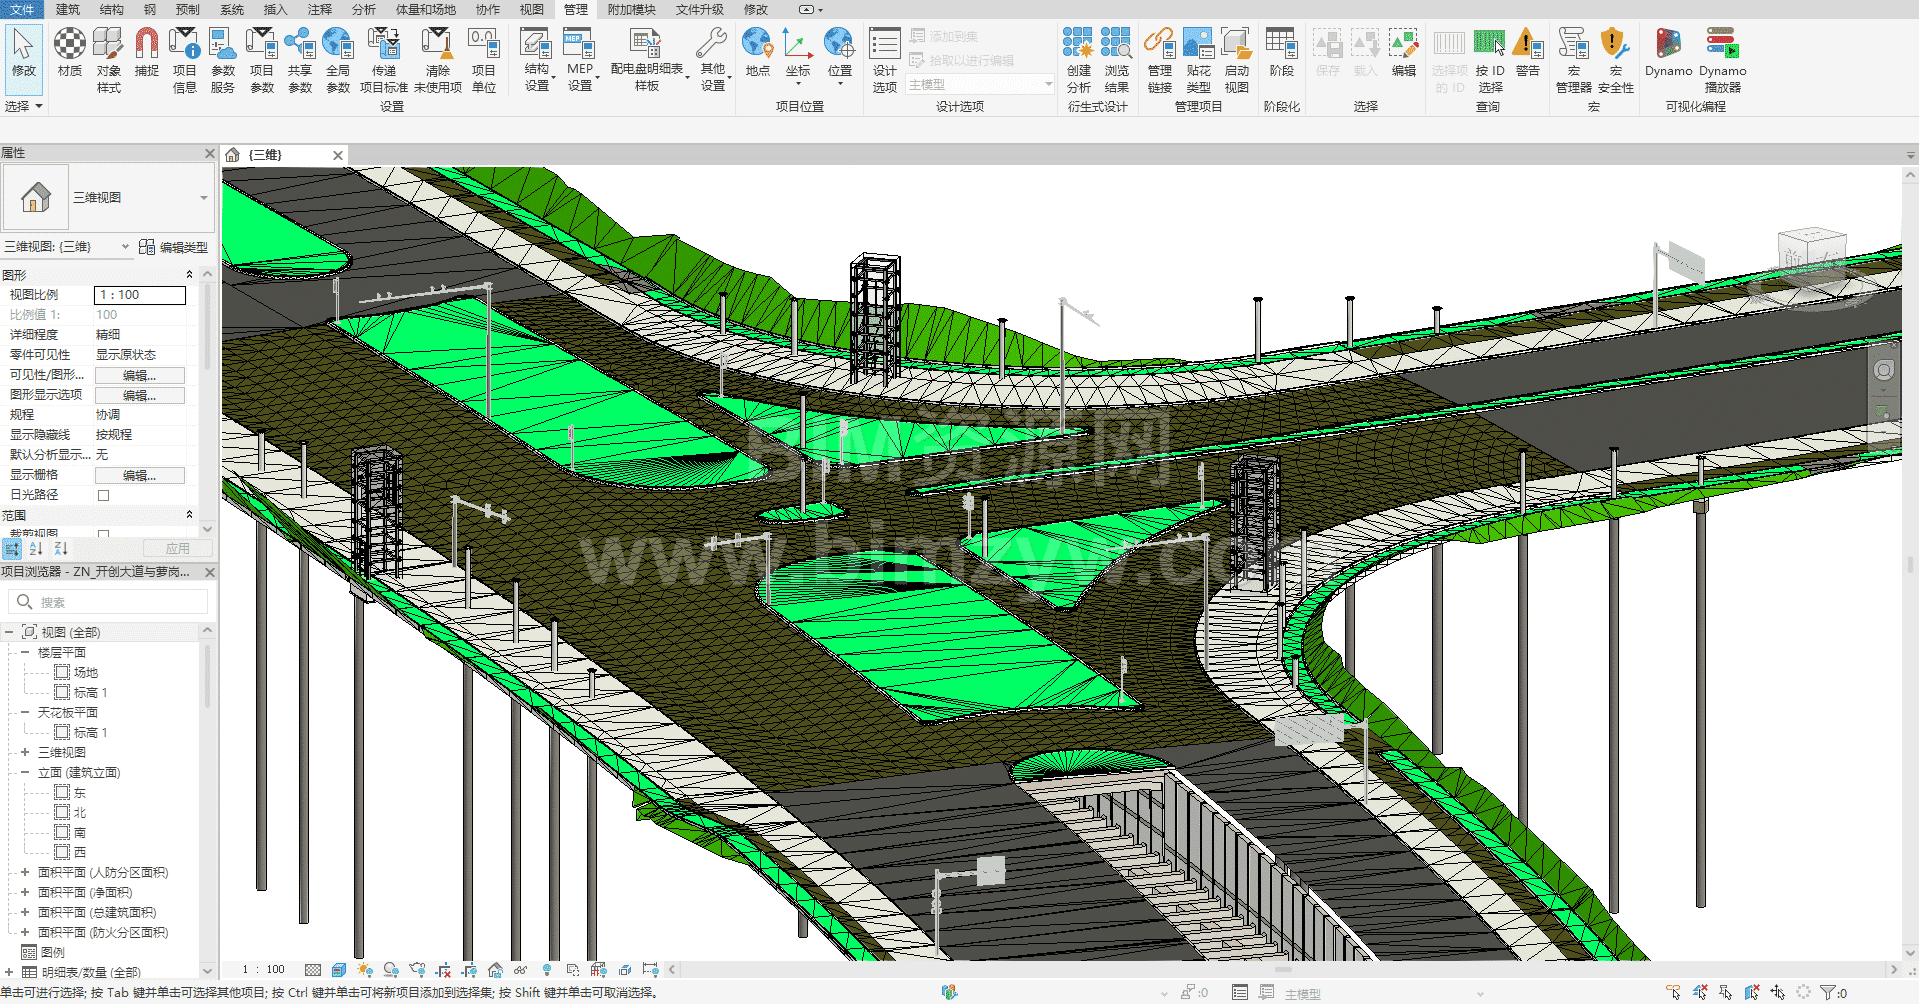Open the Annotate (注释) ribbon tab
Image resolution: width=1919 pixels, height=1004 pixels.
coord(319,9)
